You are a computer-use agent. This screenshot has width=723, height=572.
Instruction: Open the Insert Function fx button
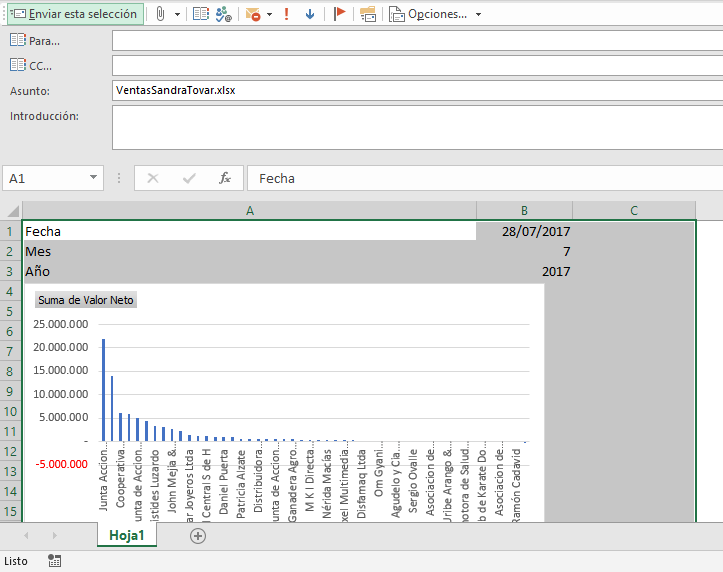click(x=225, y=178)
